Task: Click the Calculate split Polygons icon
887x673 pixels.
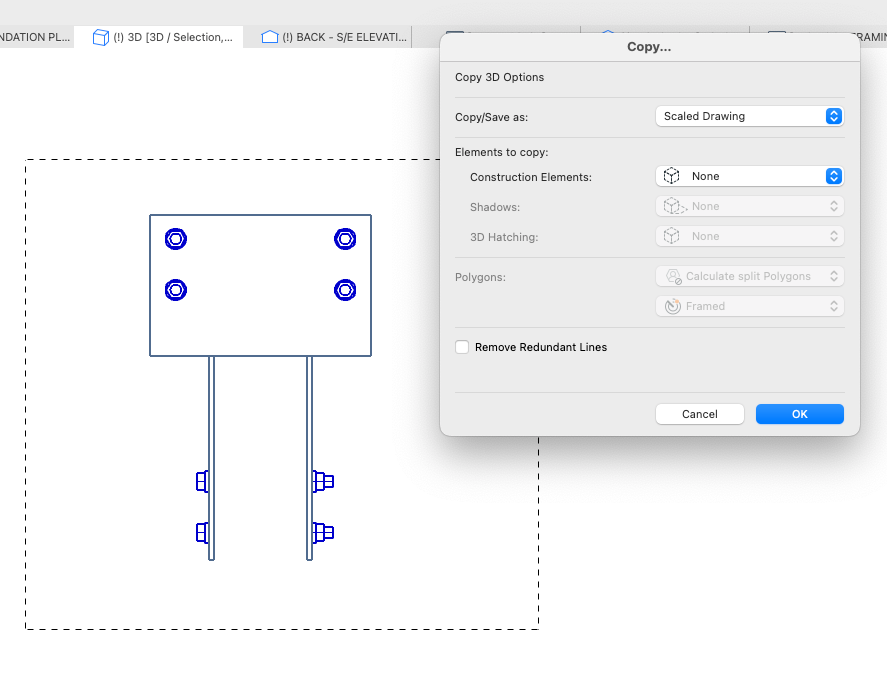Action: pos(673,276)
